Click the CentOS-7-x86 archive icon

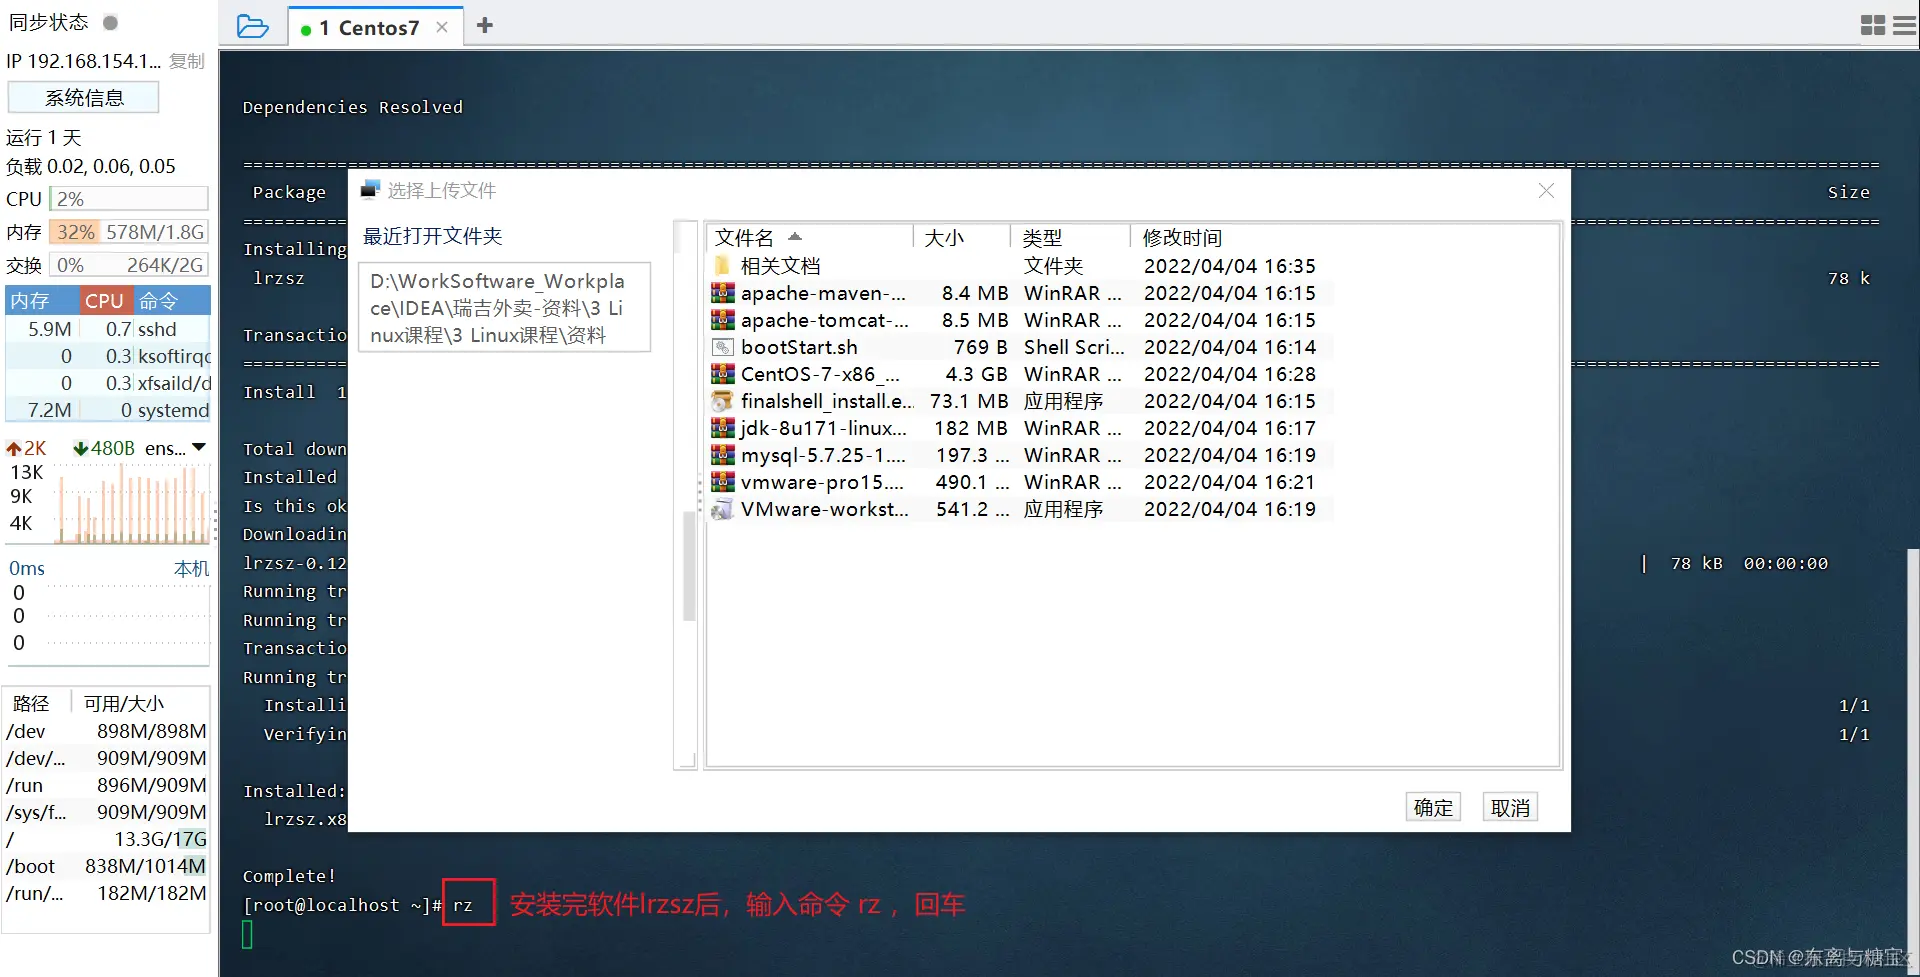[x=722, y=374]
